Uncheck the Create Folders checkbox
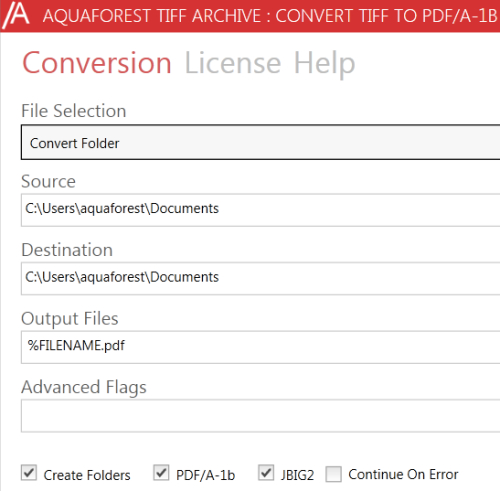 29,473
